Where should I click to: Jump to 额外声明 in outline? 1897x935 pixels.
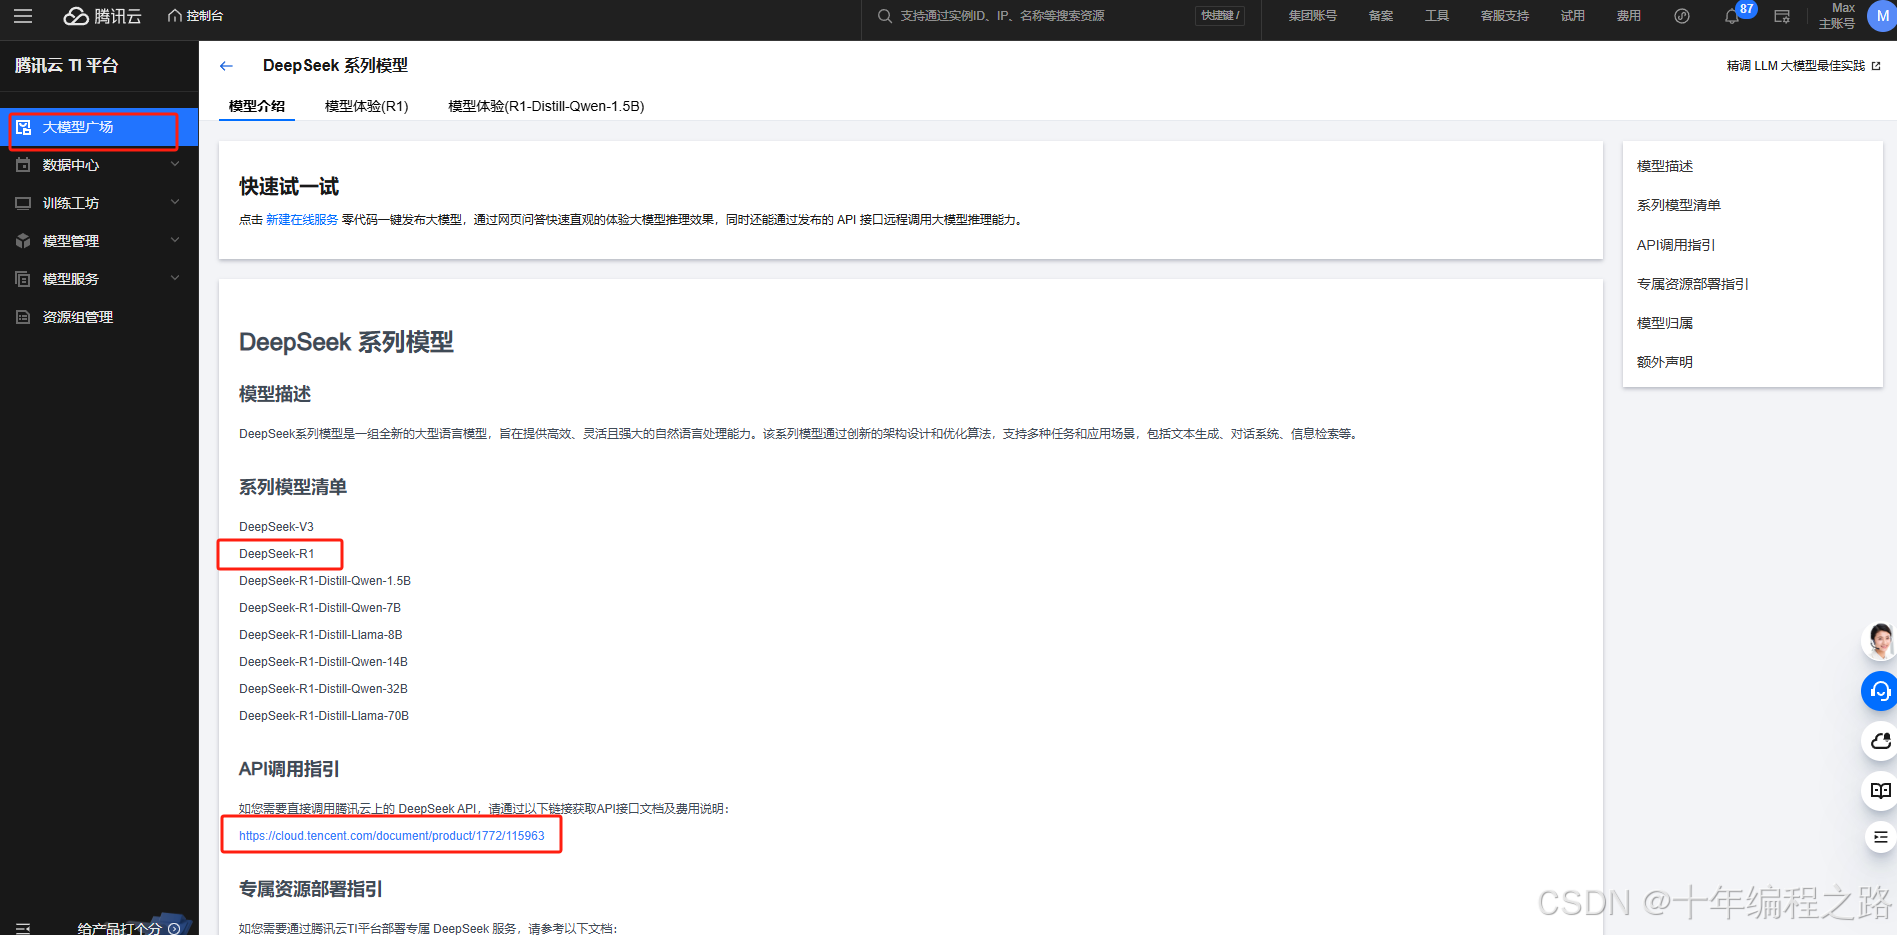coord(1665,362)
